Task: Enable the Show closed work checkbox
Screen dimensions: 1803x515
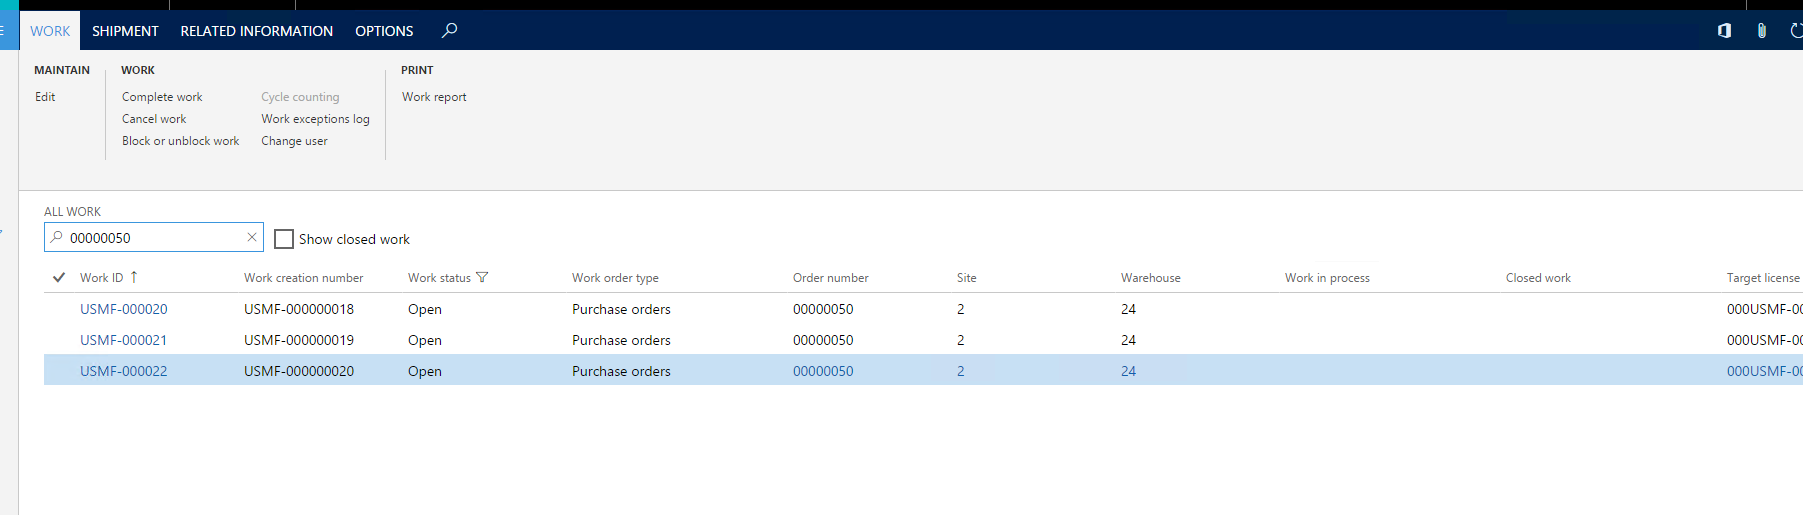Action: (284, 239)
